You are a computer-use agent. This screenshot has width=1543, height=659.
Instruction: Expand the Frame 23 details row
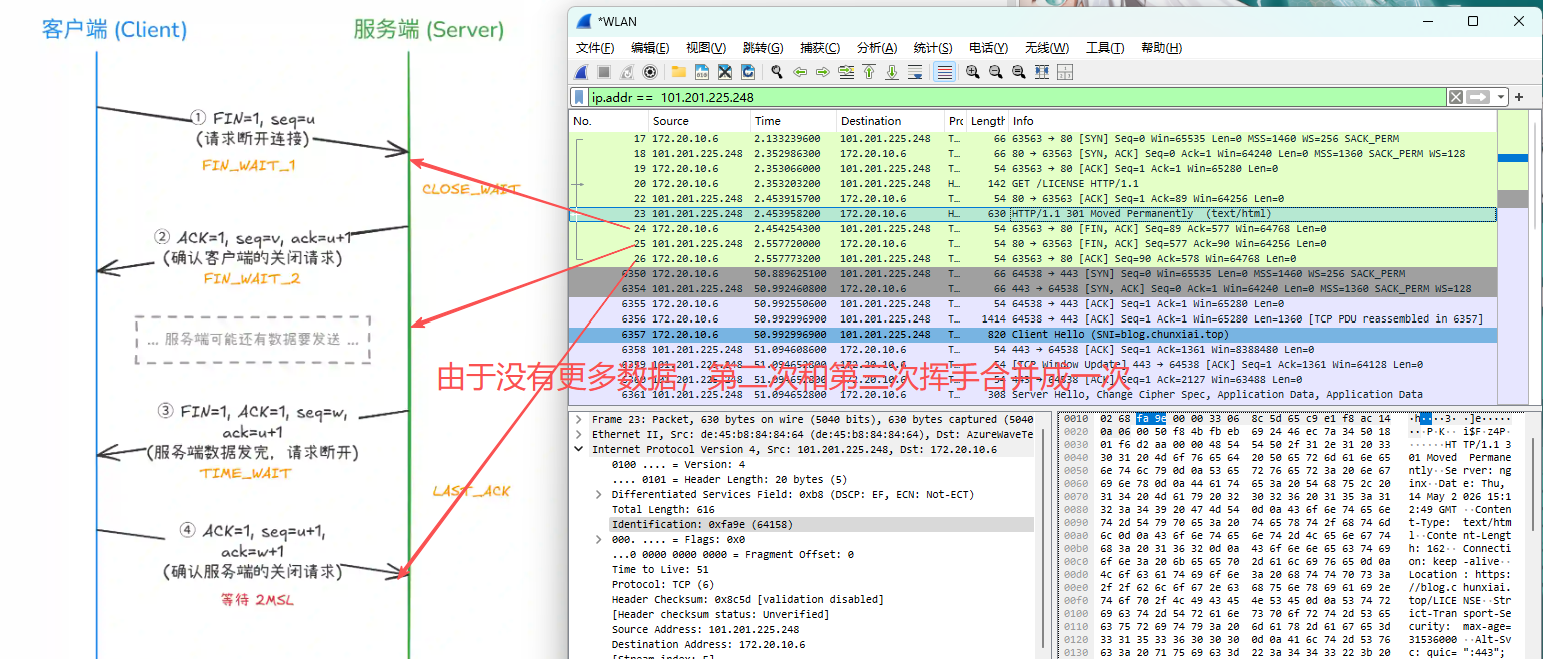coord(578,420)
